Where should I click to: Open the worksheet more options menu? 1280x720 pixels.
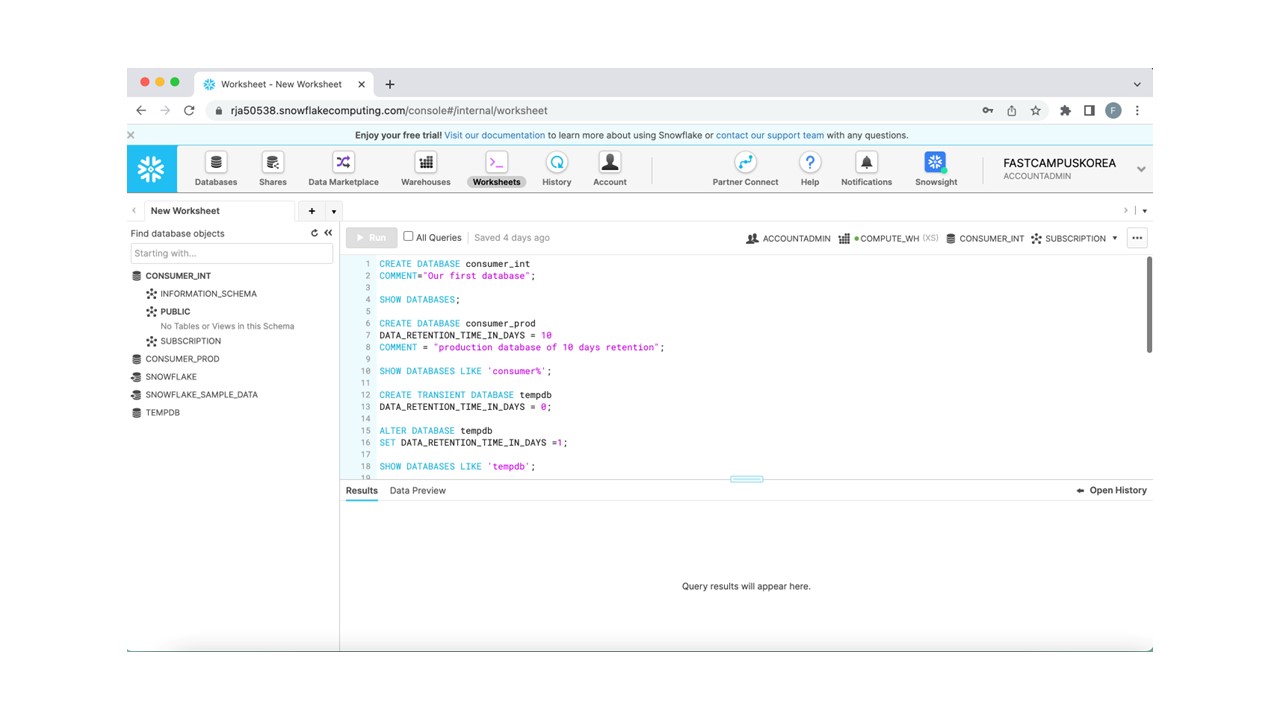pos(1136,238)
